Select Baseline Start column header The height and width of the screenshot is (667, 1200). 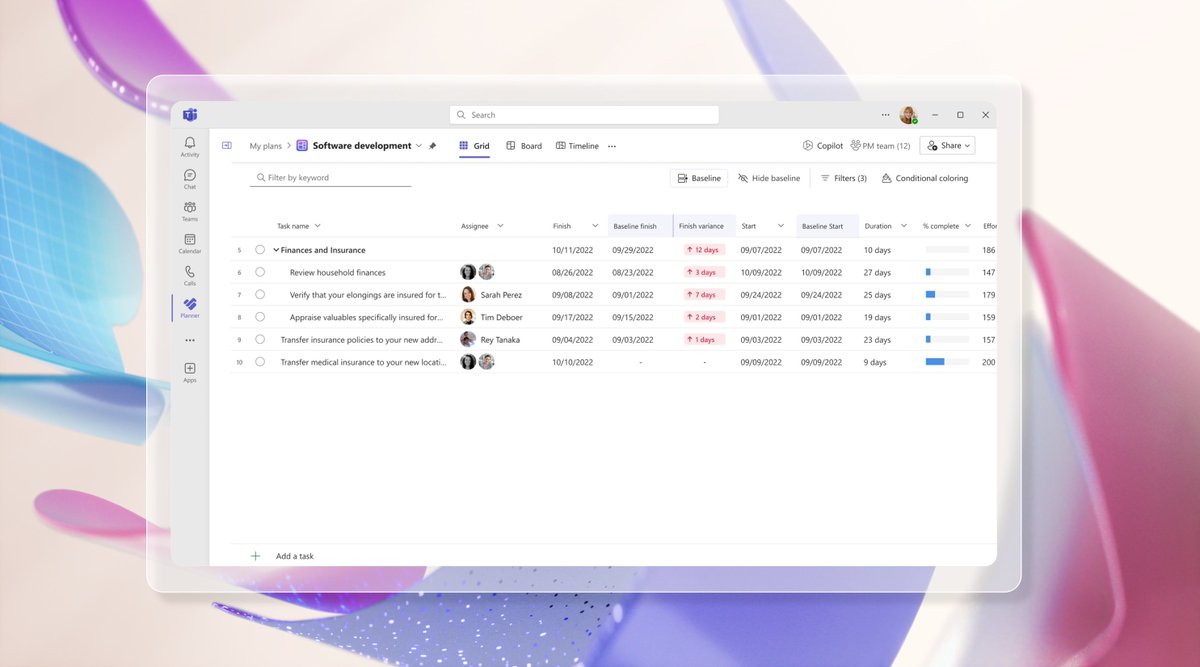[827, 226]
